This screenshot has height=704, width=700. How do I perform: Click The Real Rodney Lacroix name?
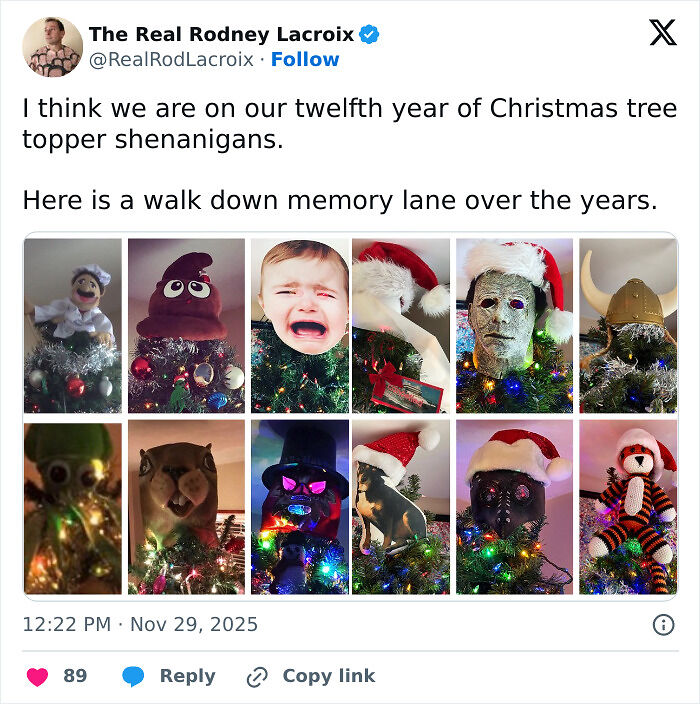coord(221,34)
